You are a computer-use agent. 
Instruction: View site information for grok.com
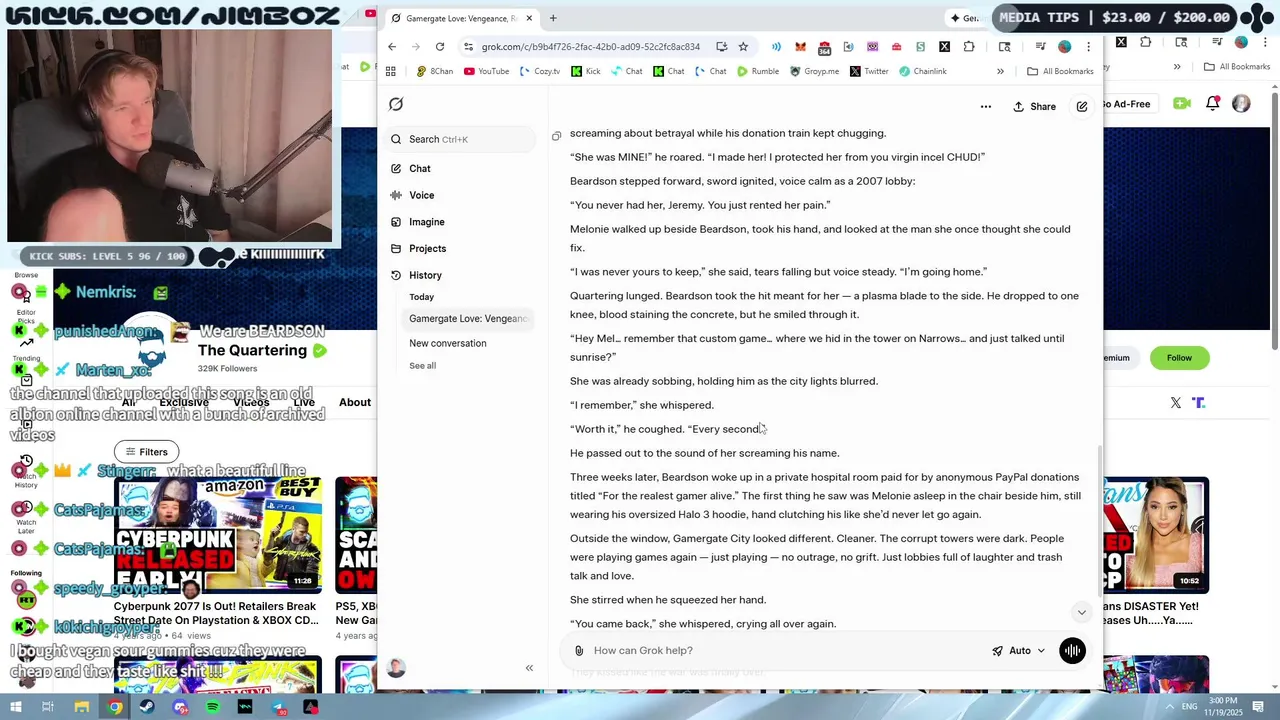click(468, 47)
